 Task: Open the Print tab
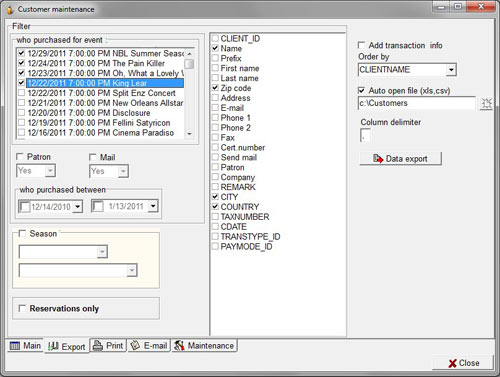(x=108, y=346)
